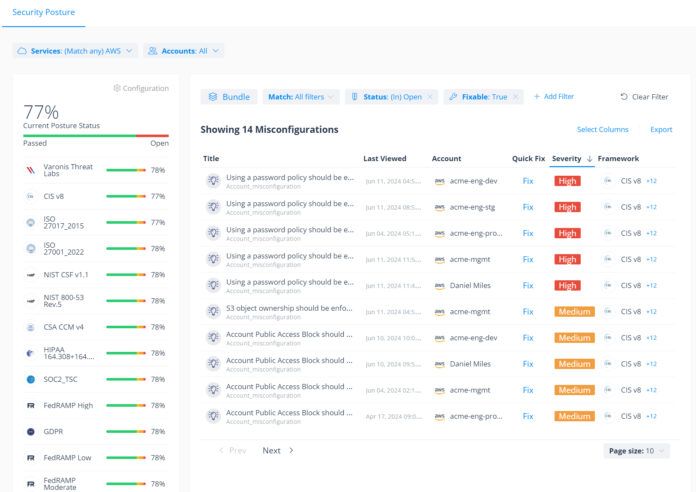Click the AWS icon beside acme-eng-stg
The width and height of the screenshot is (696, 492).
439,207
